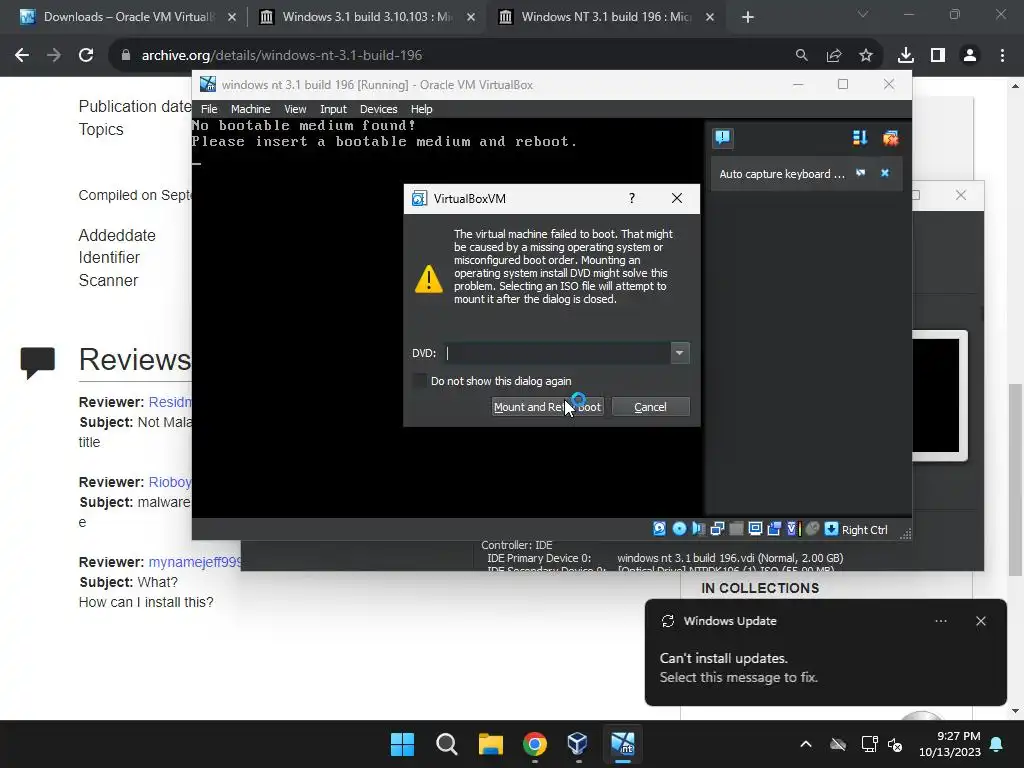Close the Windows Update notification
Image resolution: width=1024 pixels, height=768 pixels.
980,621
